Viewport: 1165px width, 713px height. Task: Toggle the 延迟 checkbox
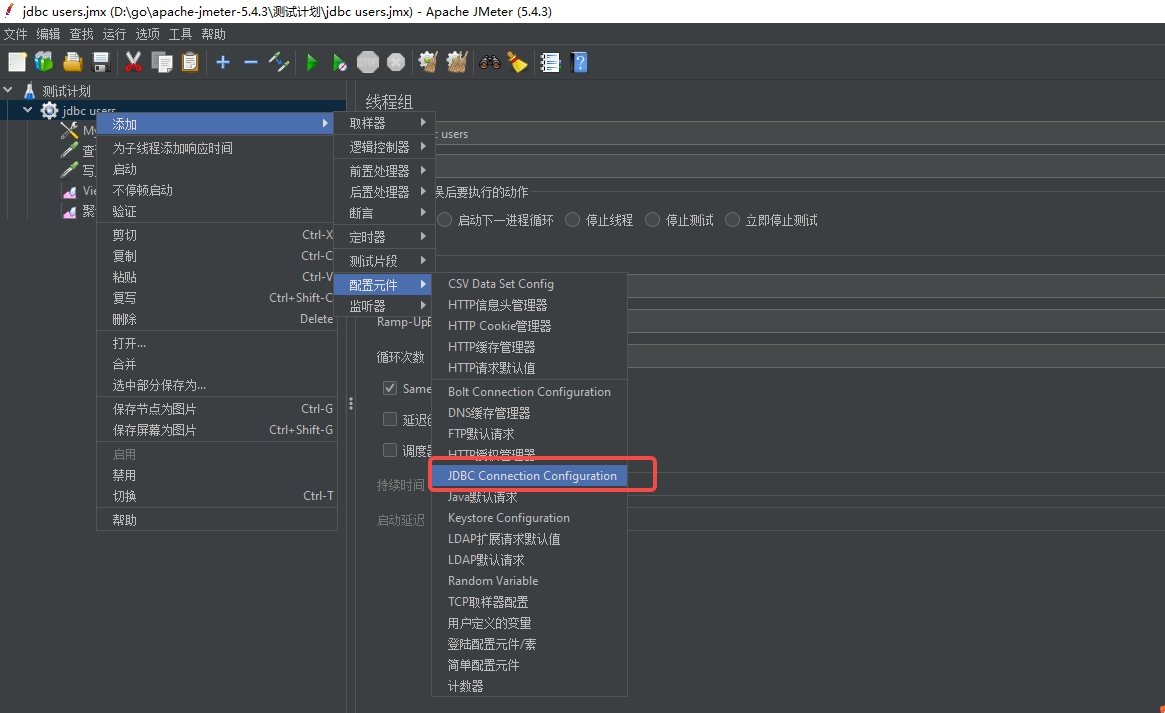click(390, 419)
